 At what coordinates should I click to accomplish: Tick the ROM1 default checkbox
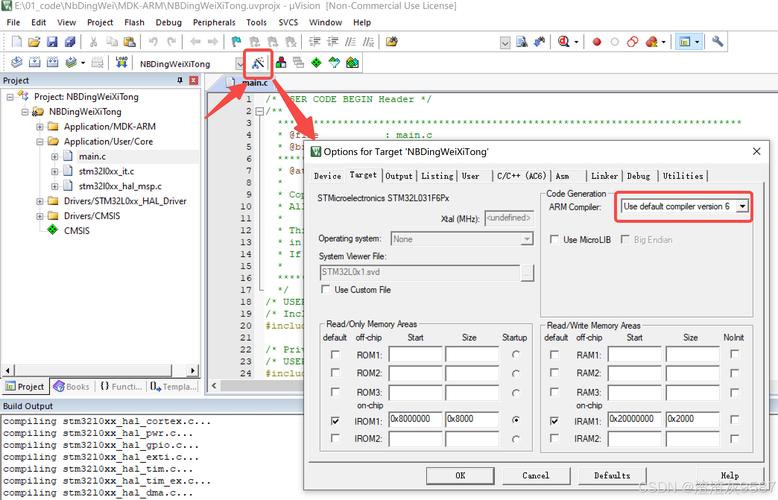[335, 355]
